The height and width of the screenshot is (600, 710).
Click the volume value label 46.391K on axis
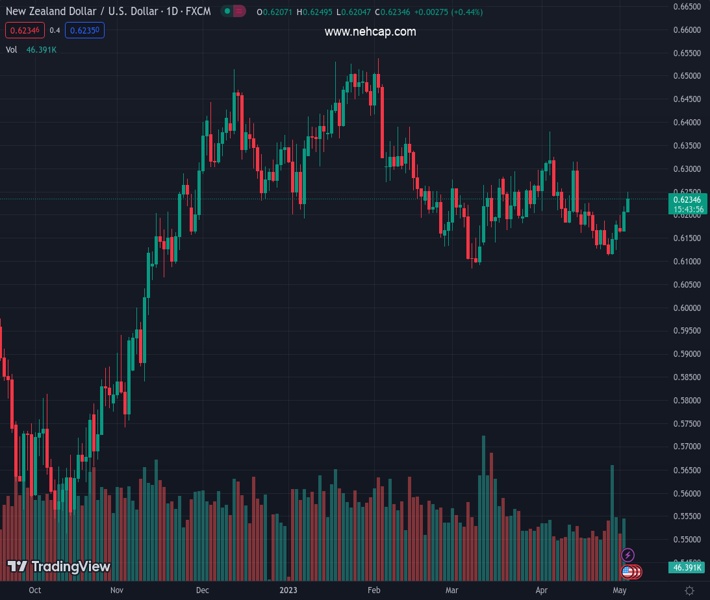[x=688, y=568]
